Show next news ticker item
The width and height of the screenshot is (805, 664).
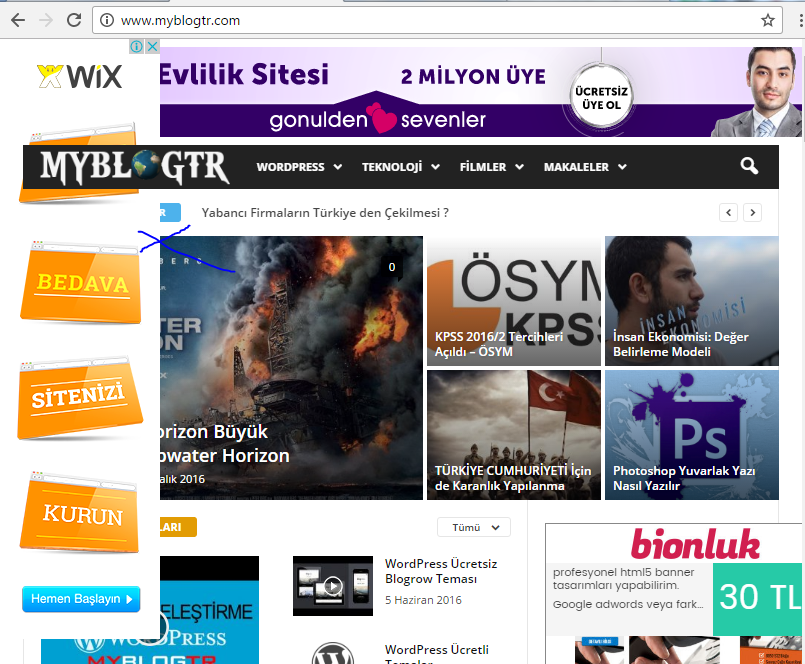753,213
